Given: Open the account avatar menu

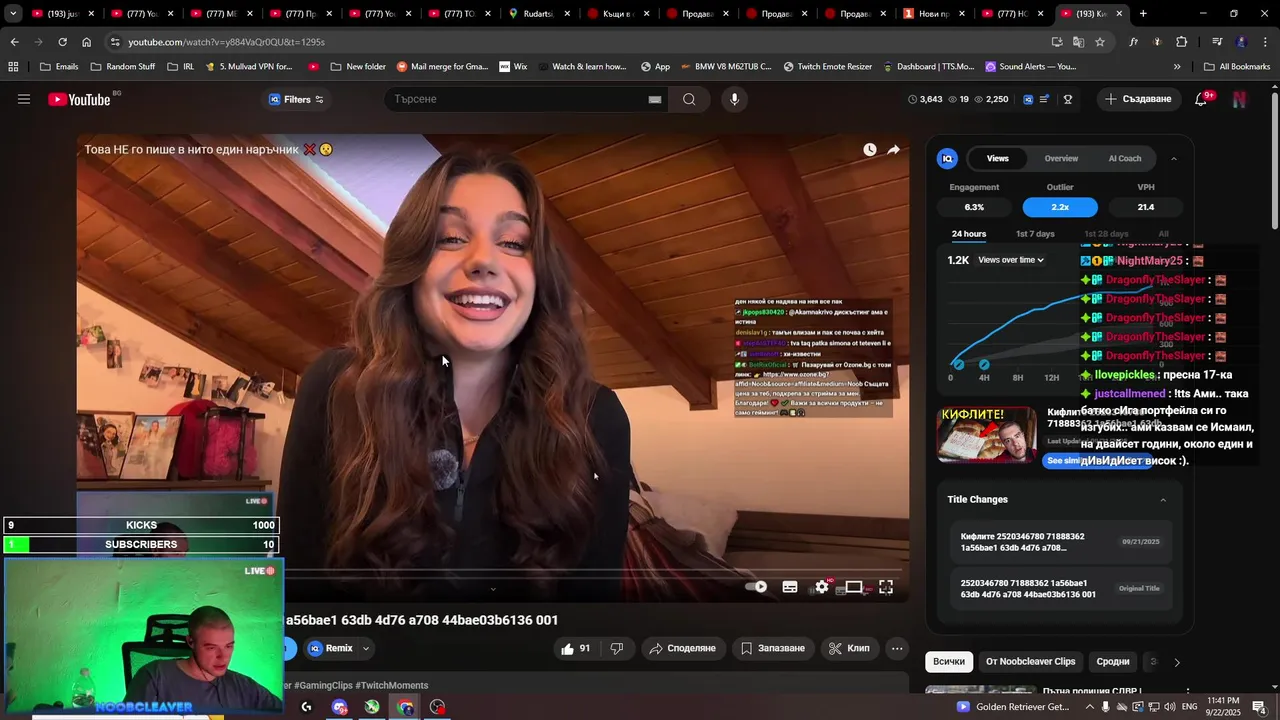Looking at the screenshot, I should pyautogui.click(x=1239, y=99).
